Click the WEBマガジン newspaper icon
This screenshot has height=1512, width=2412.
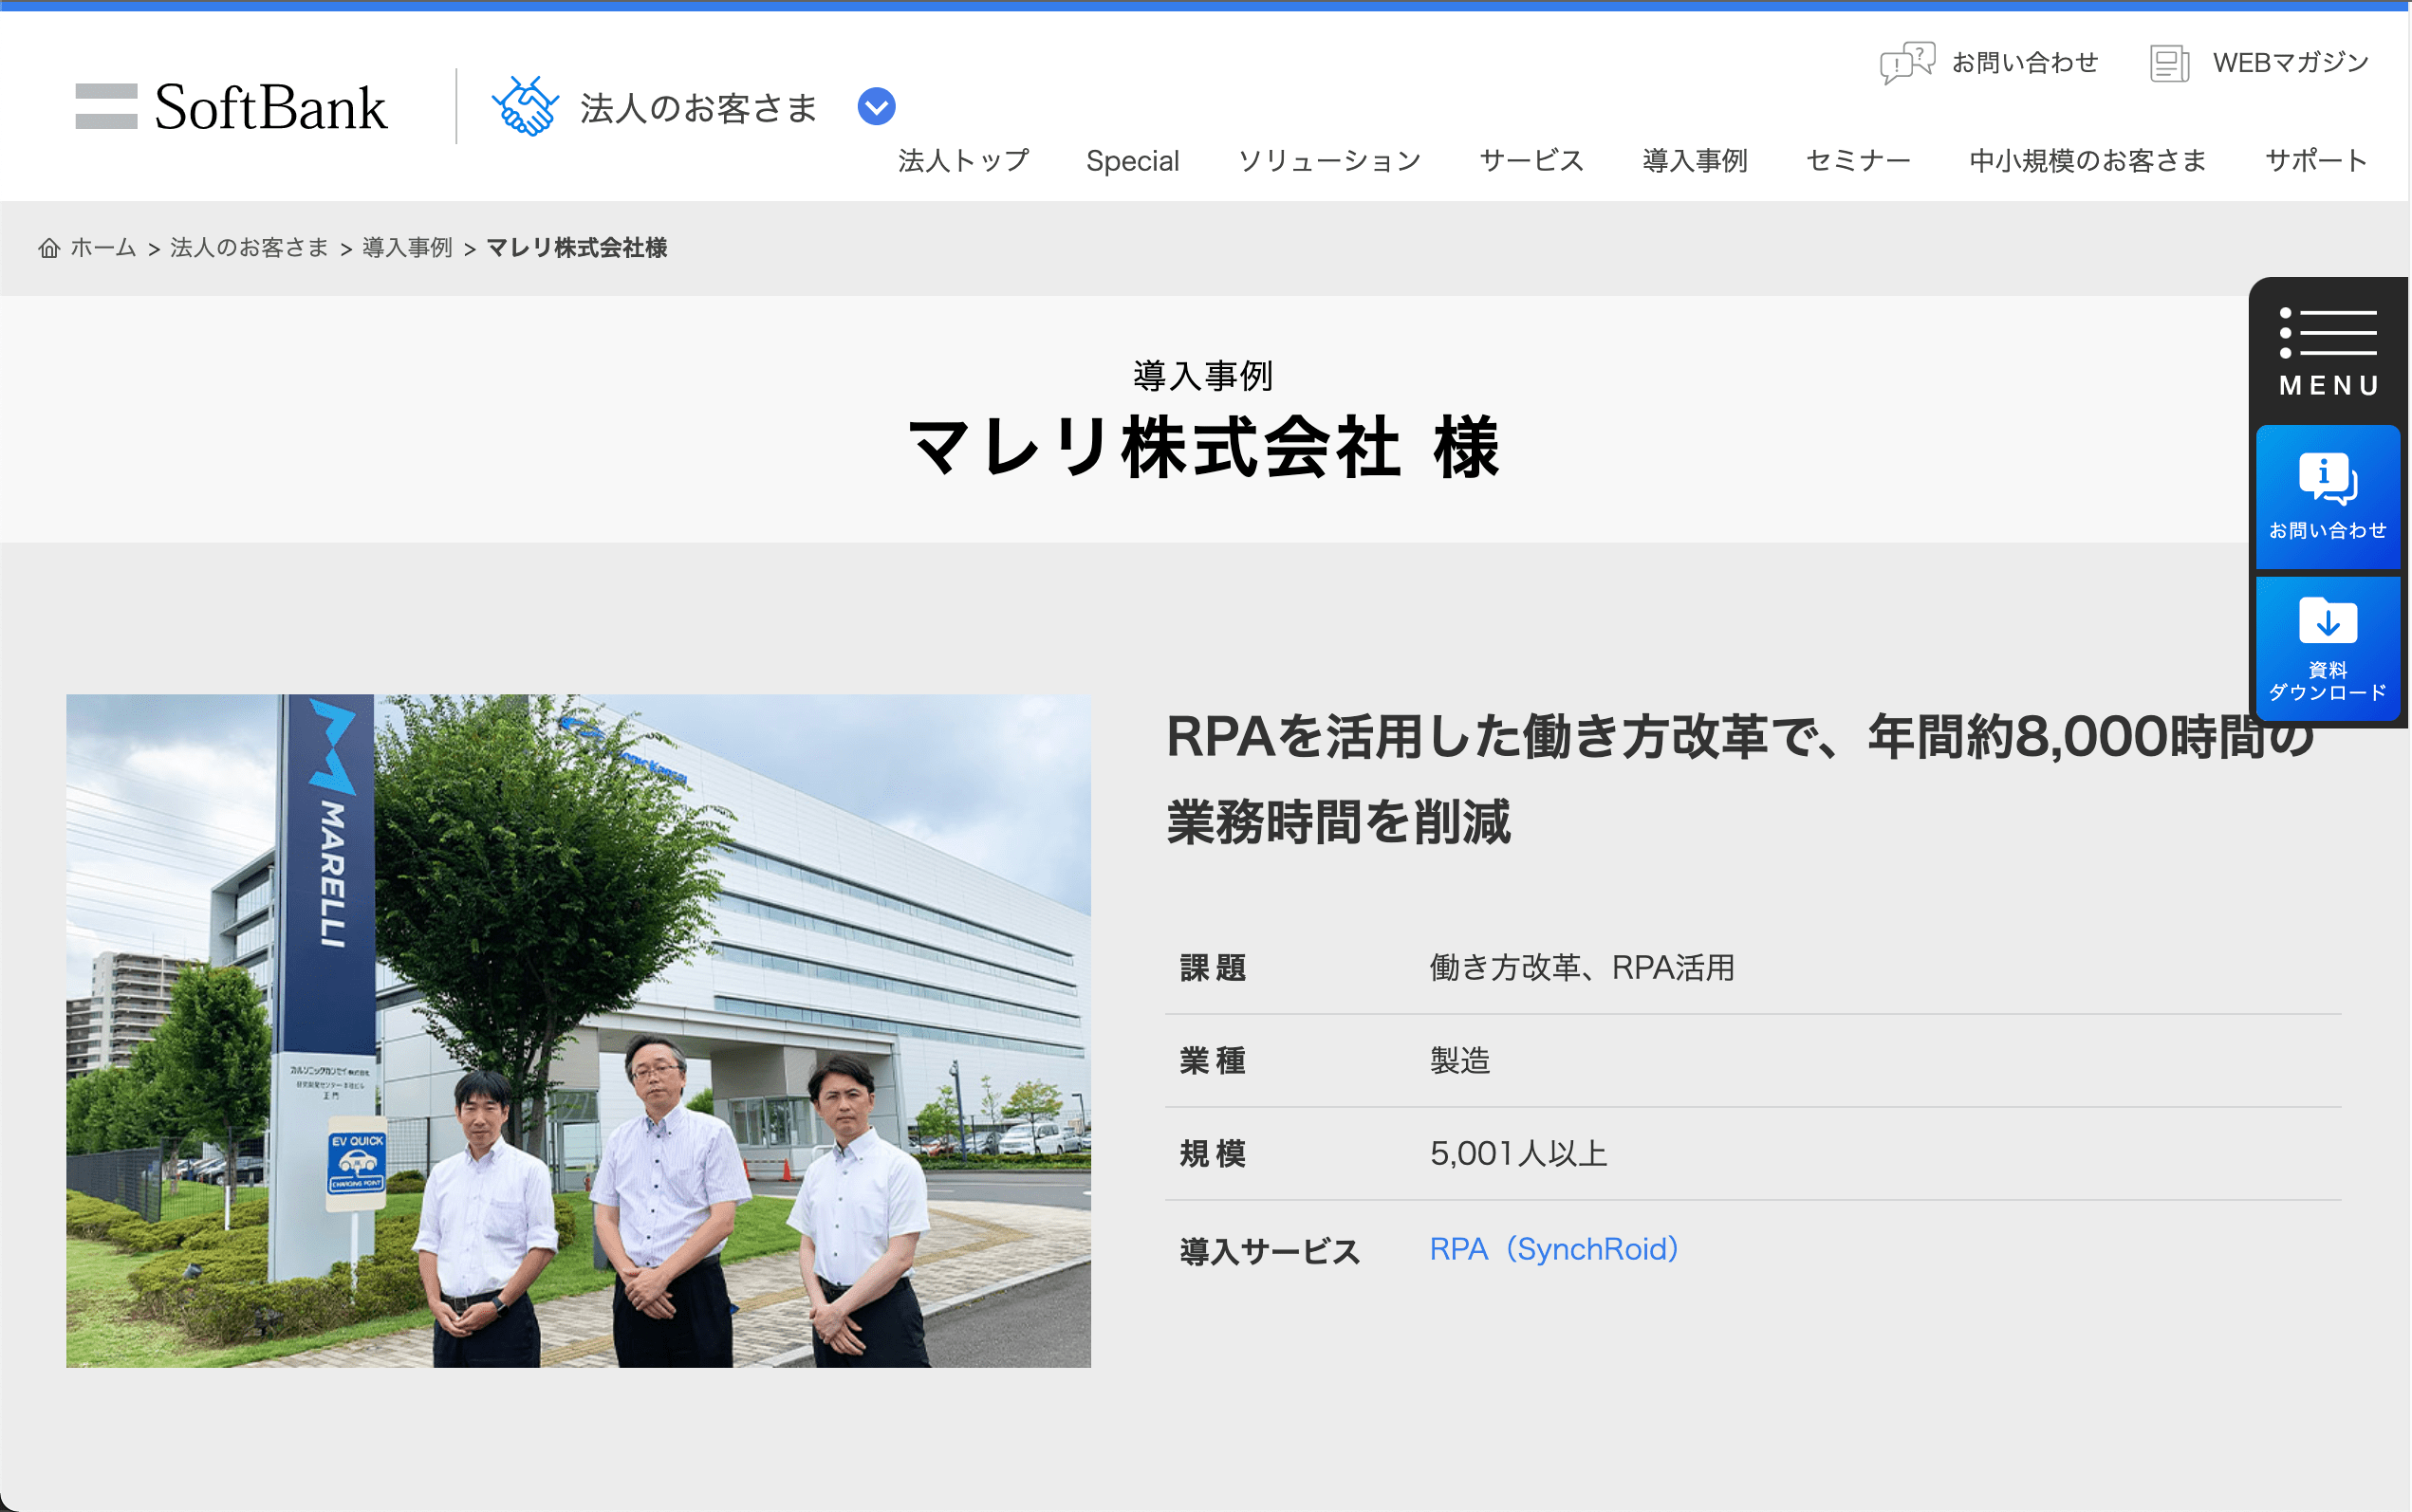coord(2169,63)
